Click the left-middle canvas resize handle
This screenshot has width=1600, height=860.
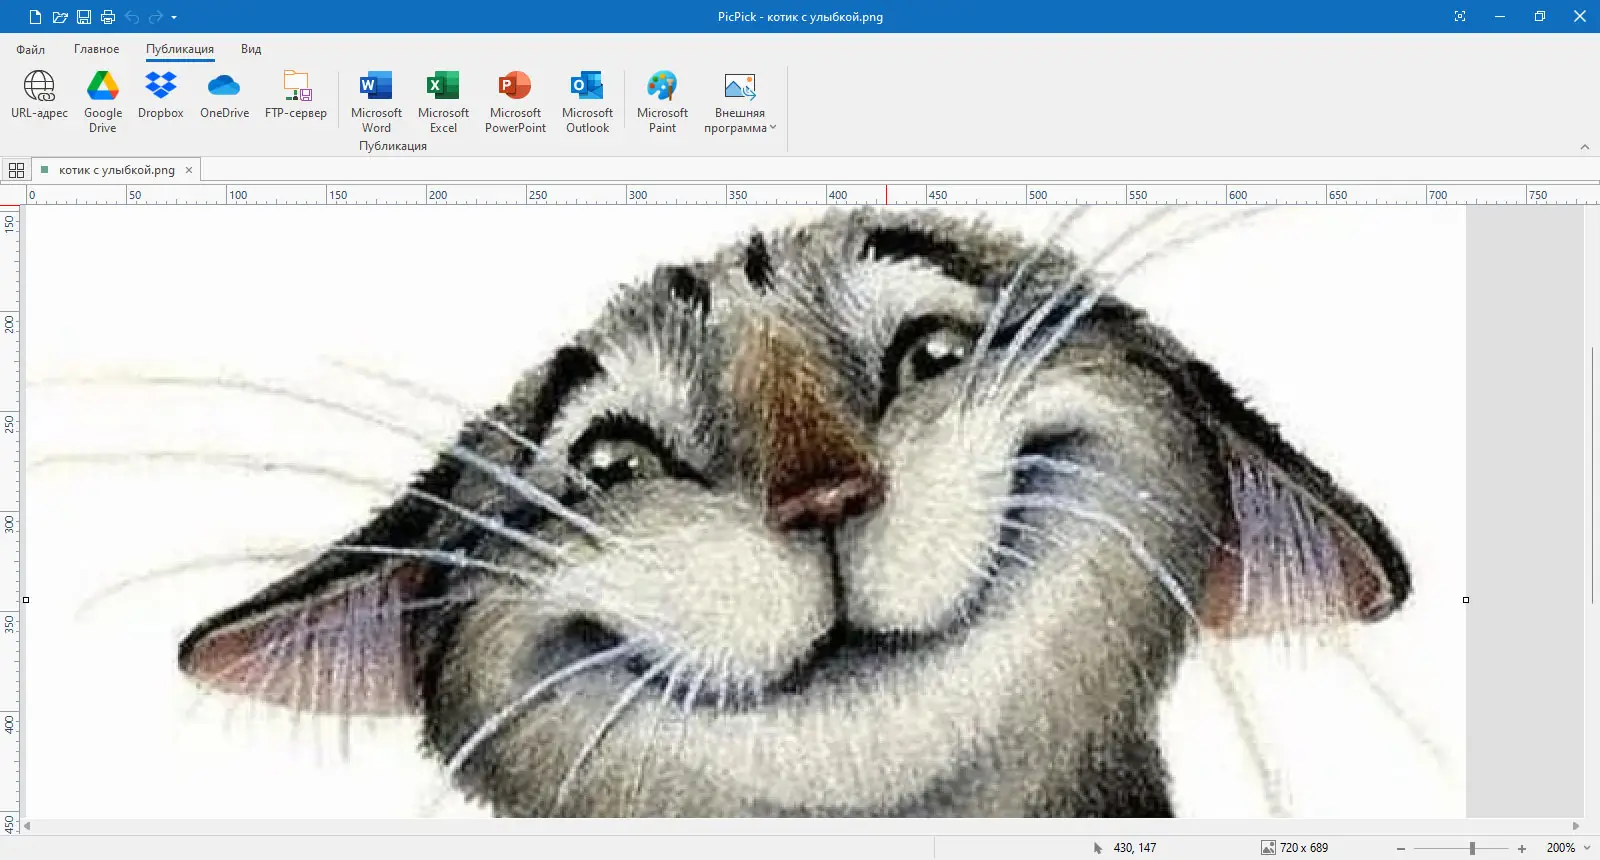point(26,600)
